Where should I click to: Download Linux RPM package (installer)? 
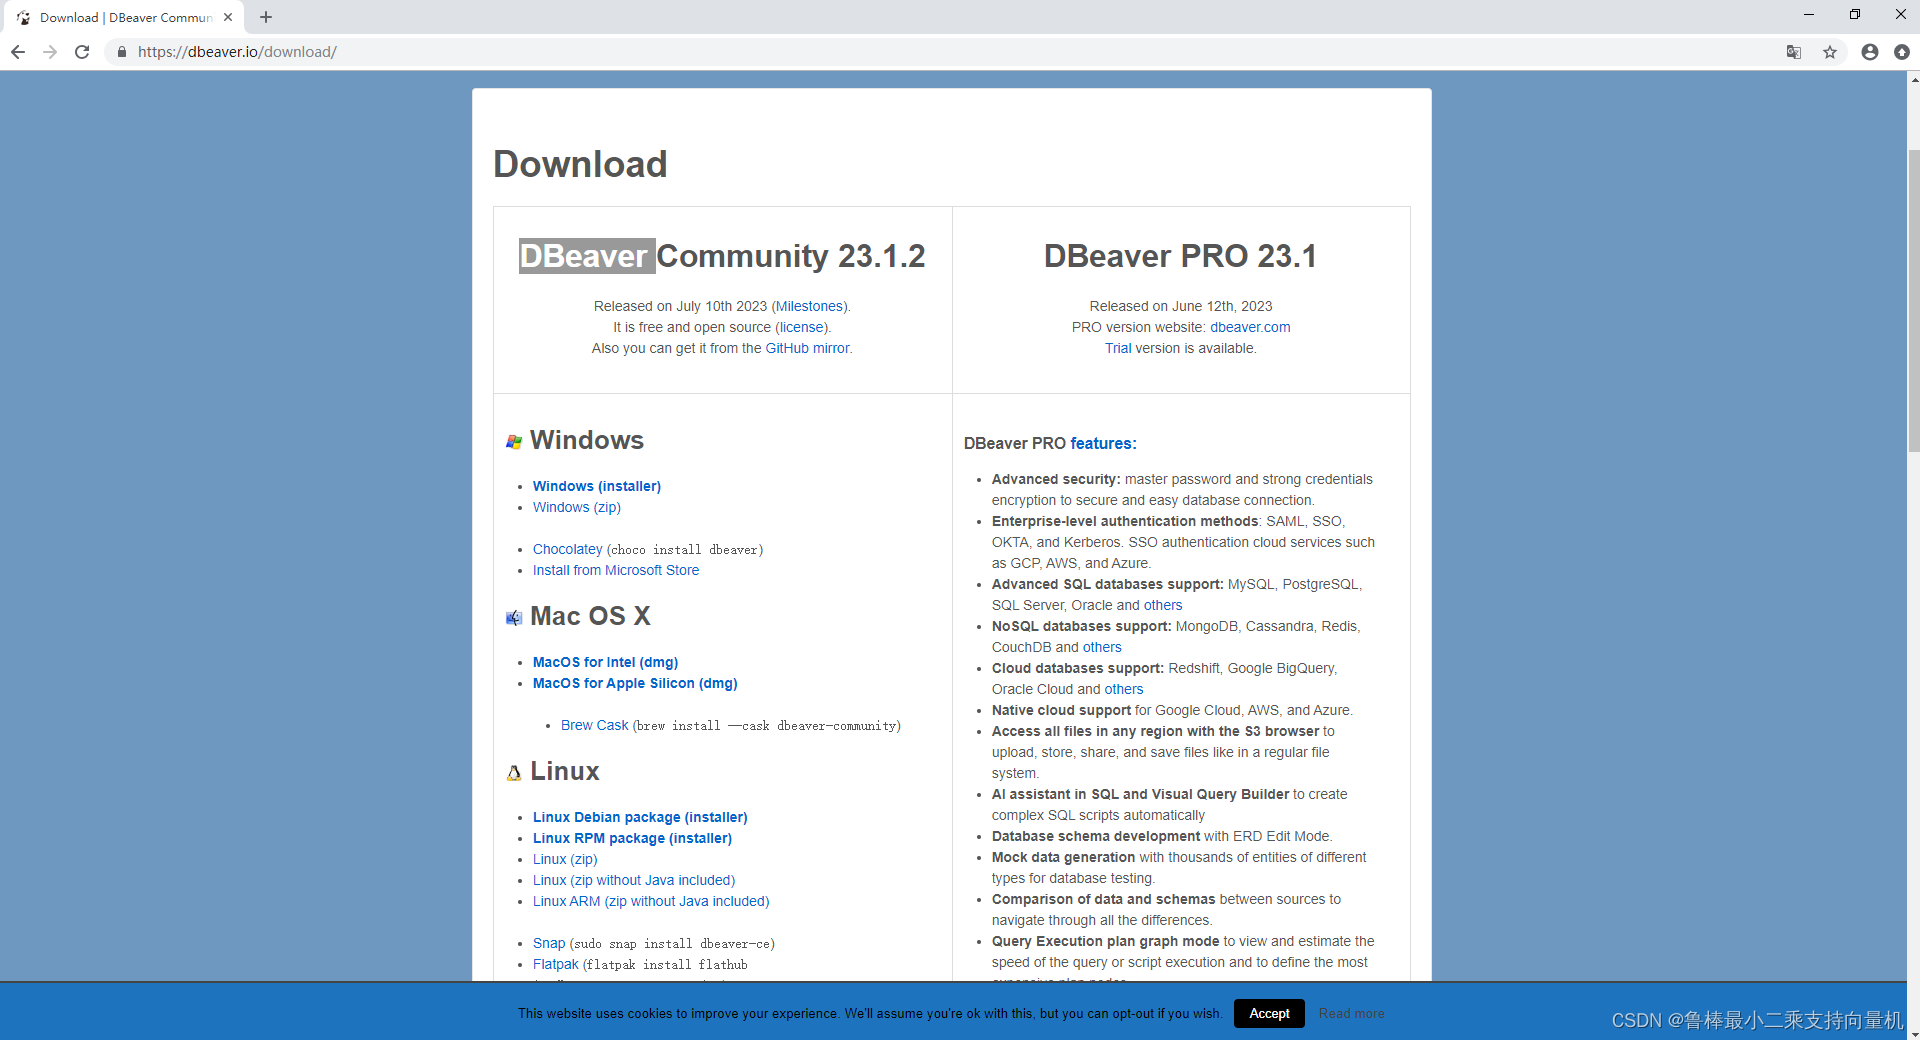[x=633, y=838]
